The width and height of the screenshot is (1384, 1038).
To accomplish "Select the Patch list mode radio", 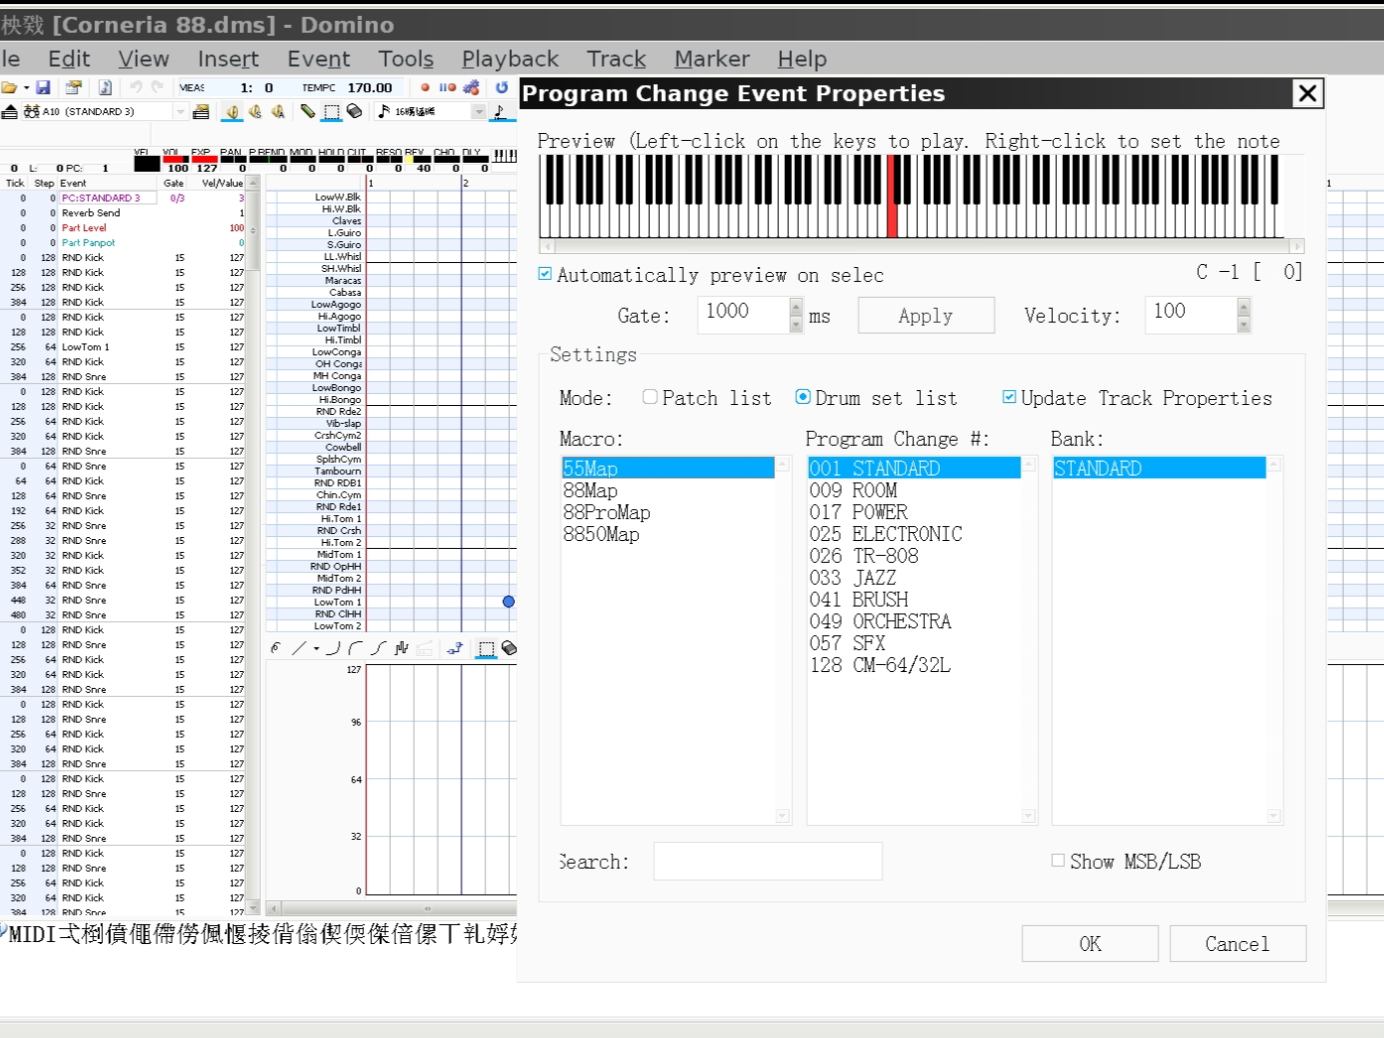I will pos(650,397).
